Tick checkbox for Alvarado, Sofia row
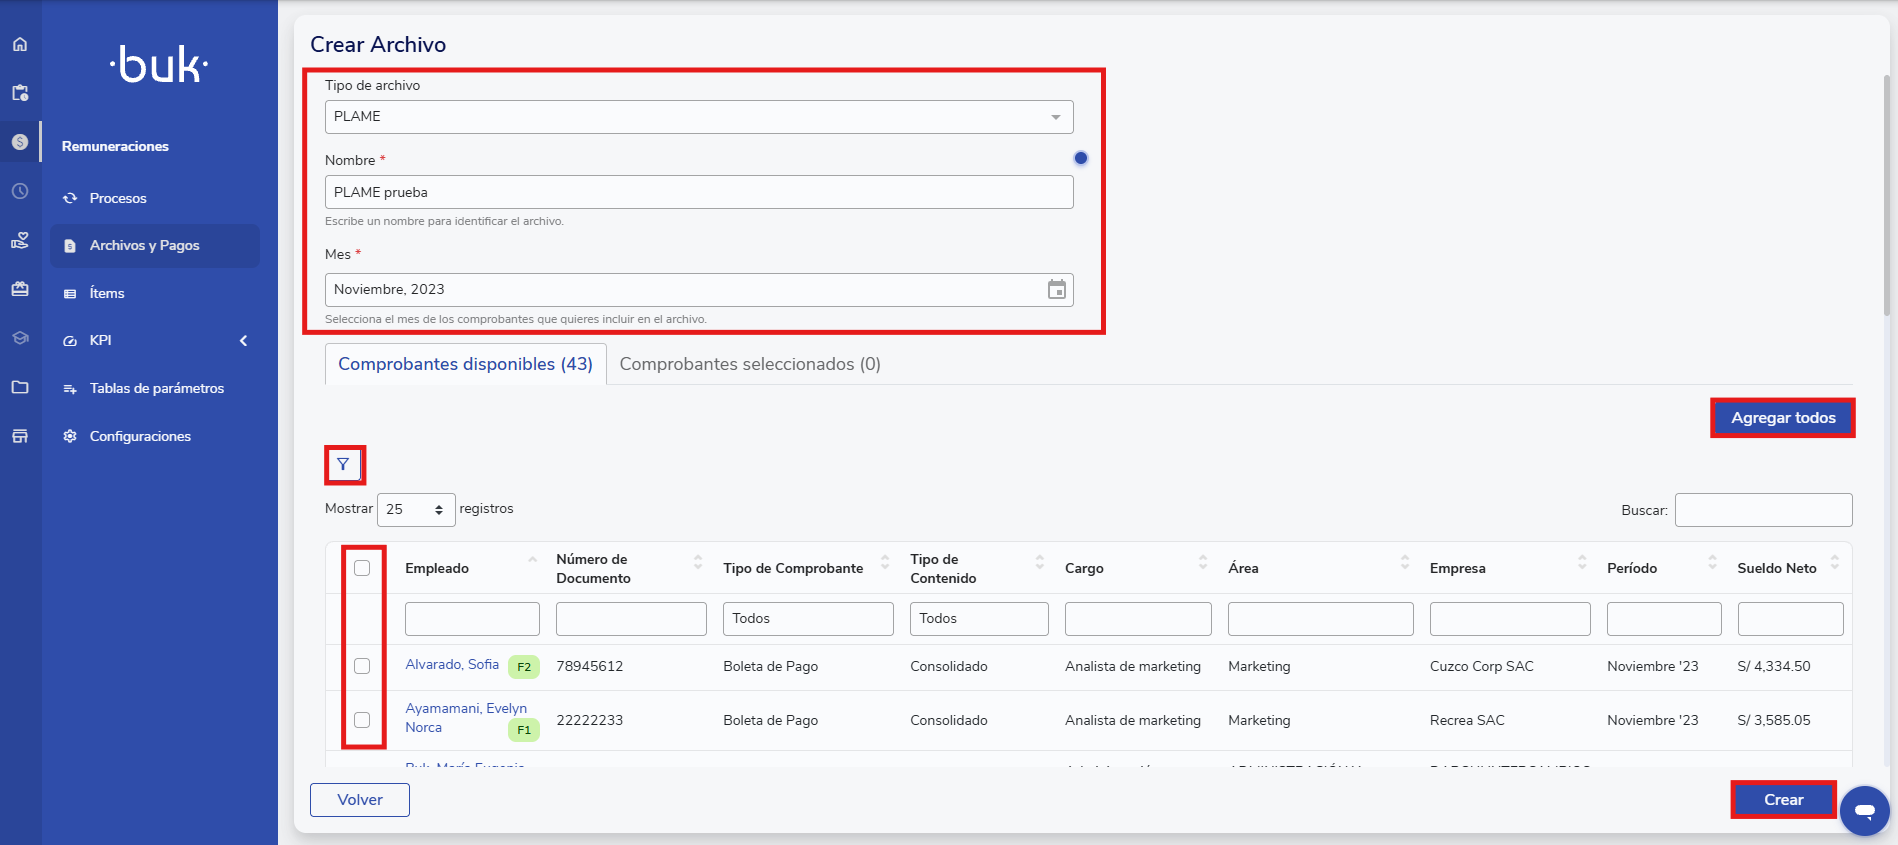This screenshot has height=845, width=1898. 362,666
